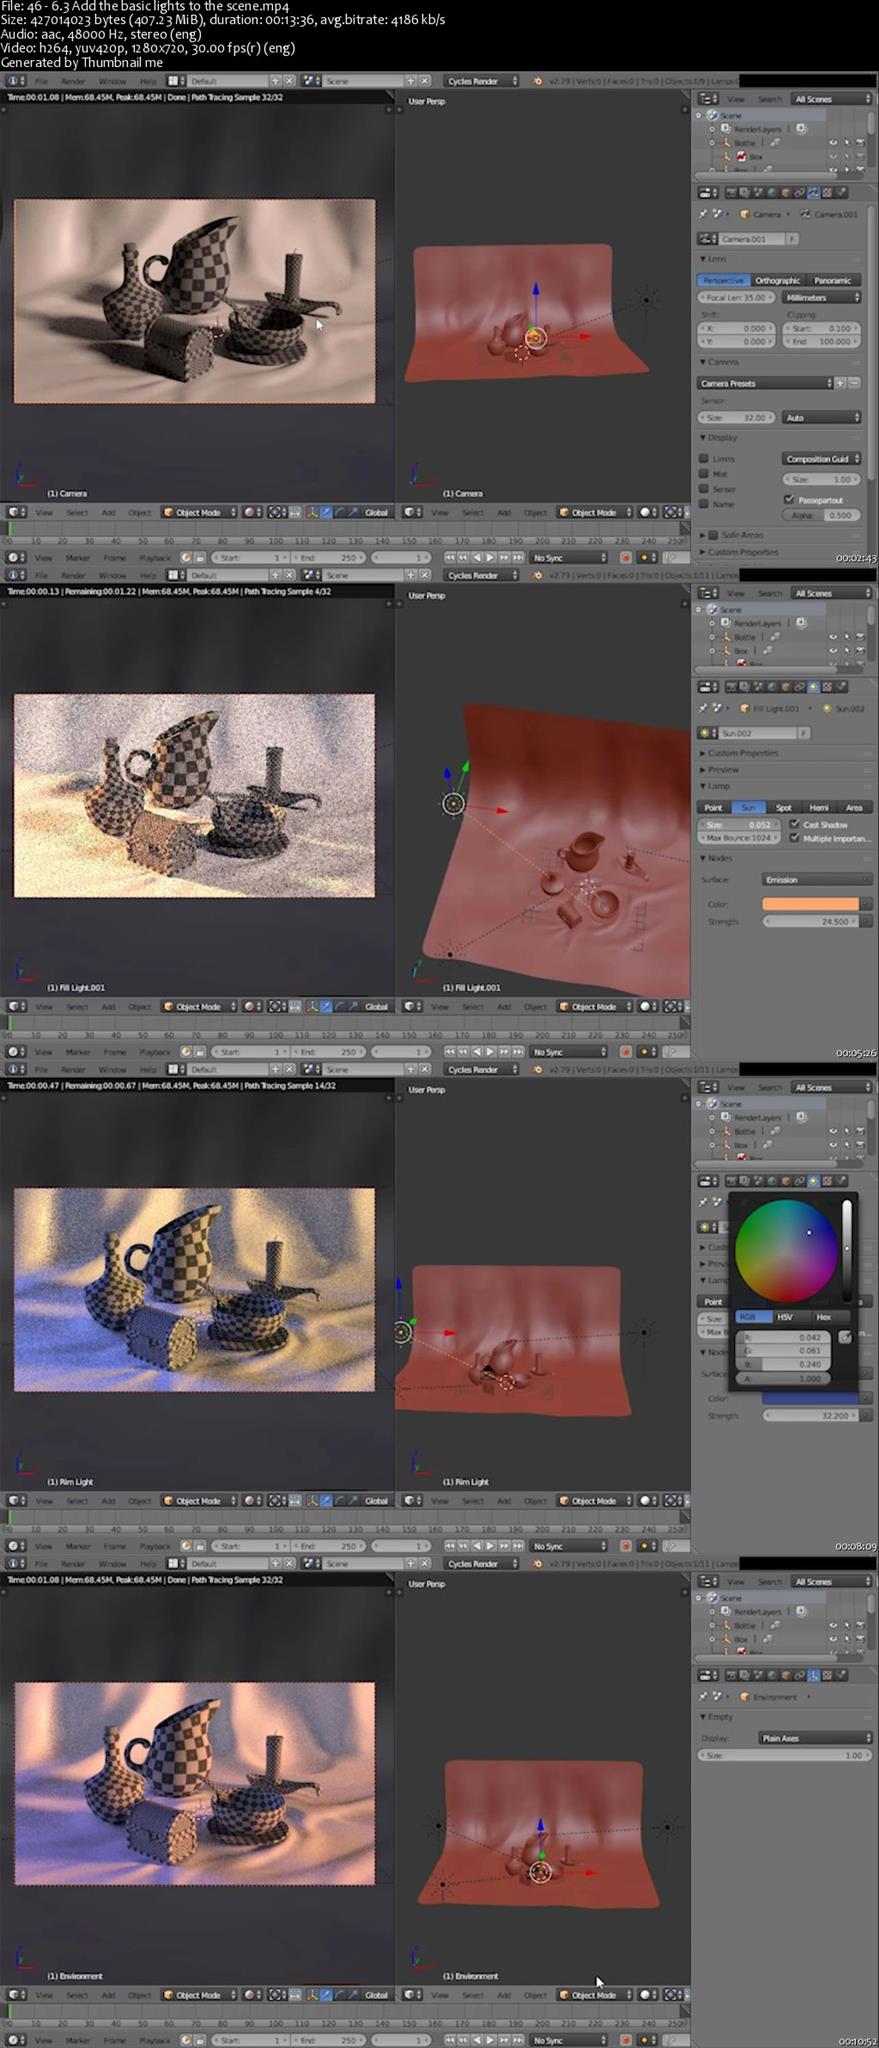Click the Max Bounce 1024 field

click(740, 838)
